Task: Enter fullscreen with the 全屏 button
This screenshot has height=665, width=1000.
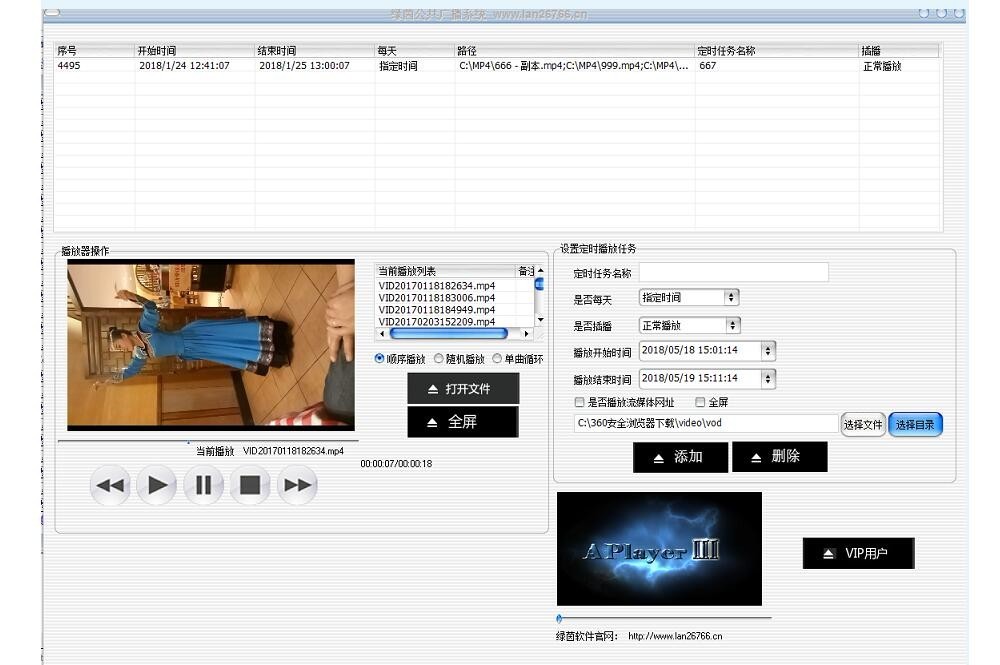Action: (x=463, y=422)
